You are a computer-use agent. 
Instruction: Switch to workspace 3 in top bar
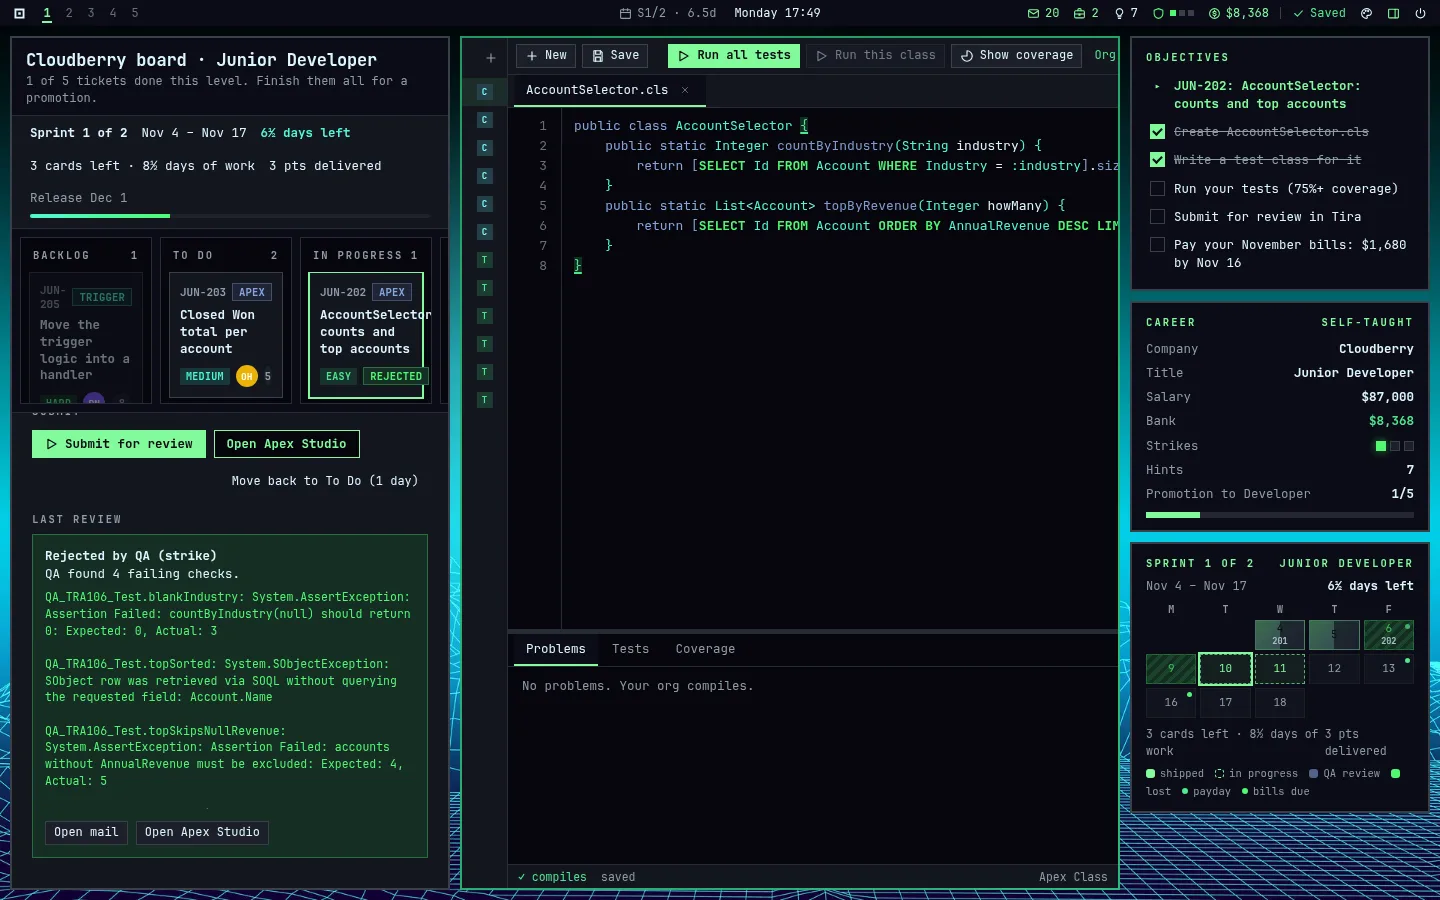(x=91, y=13)
